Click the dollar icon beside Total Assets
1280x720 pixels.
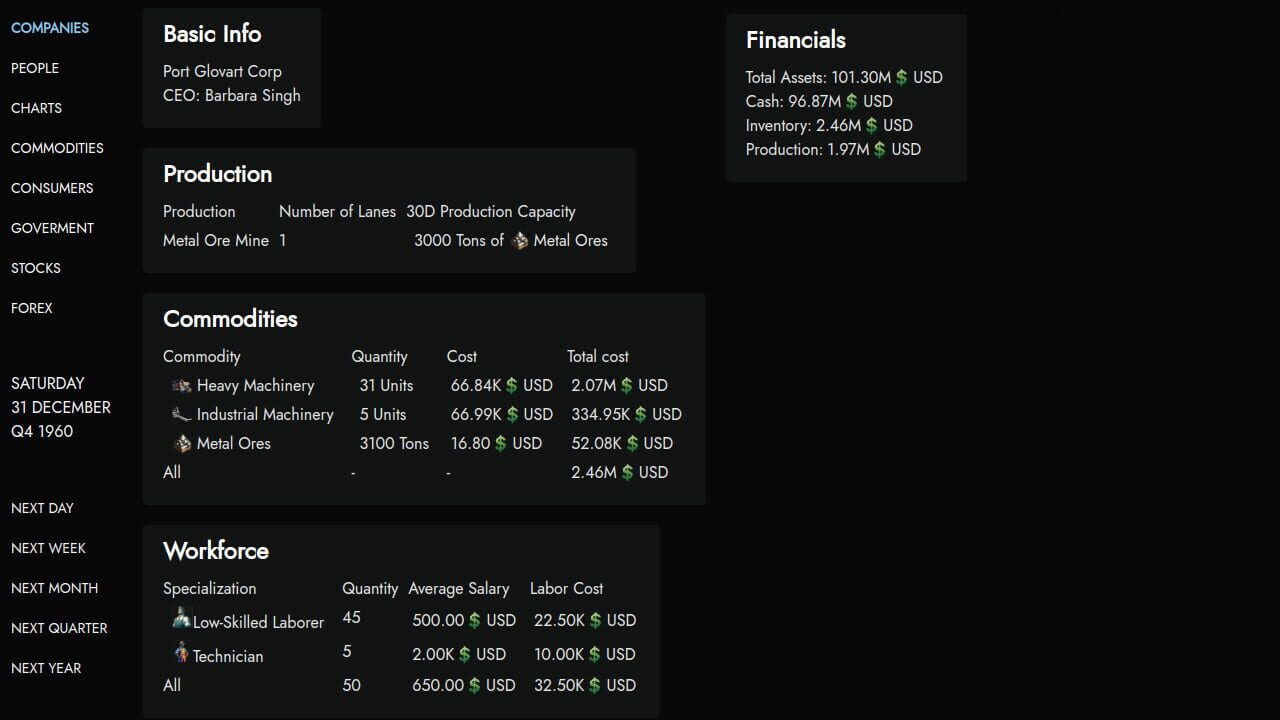(x=902, y=77)
